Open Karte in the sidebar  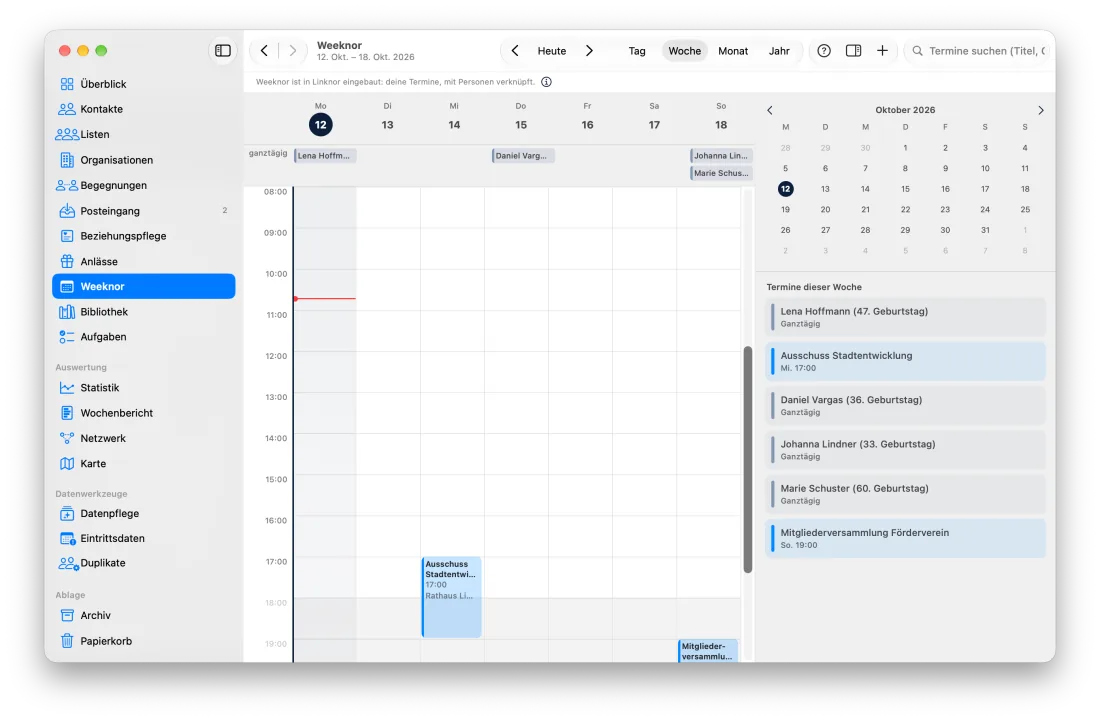click(x=143, y=463)
